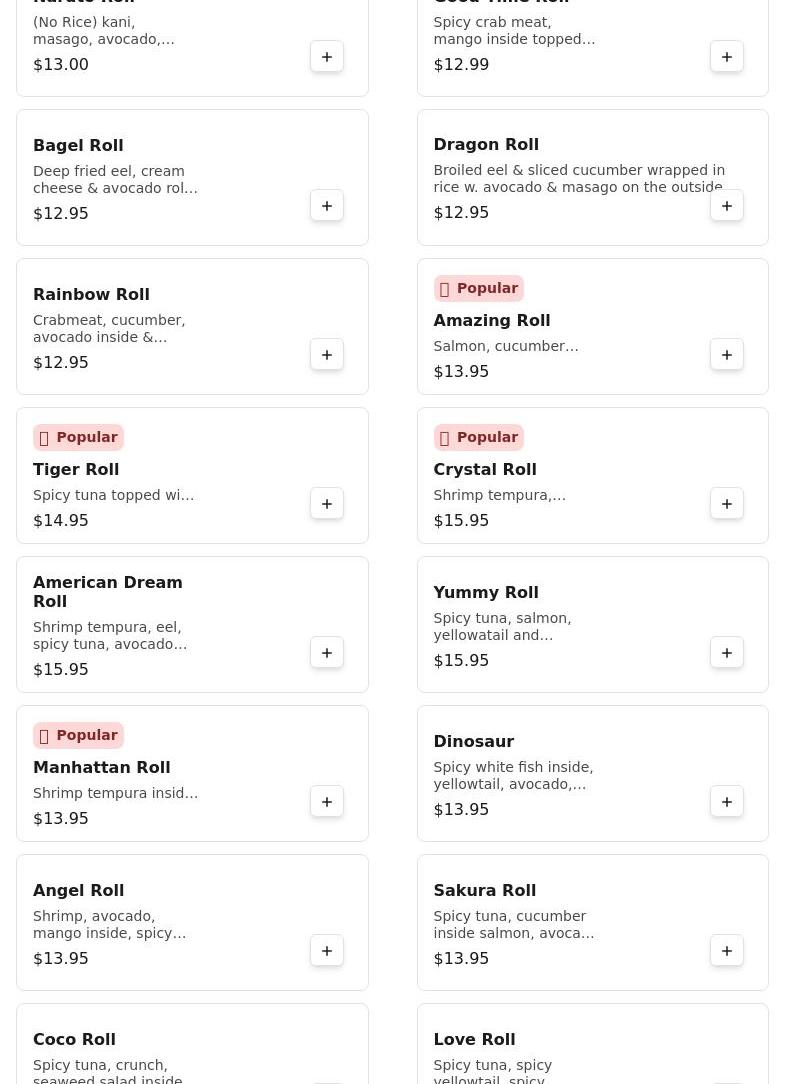Add Crystal Roll to order
This screenshot has width=785, height=1084.
pos(727,504)
